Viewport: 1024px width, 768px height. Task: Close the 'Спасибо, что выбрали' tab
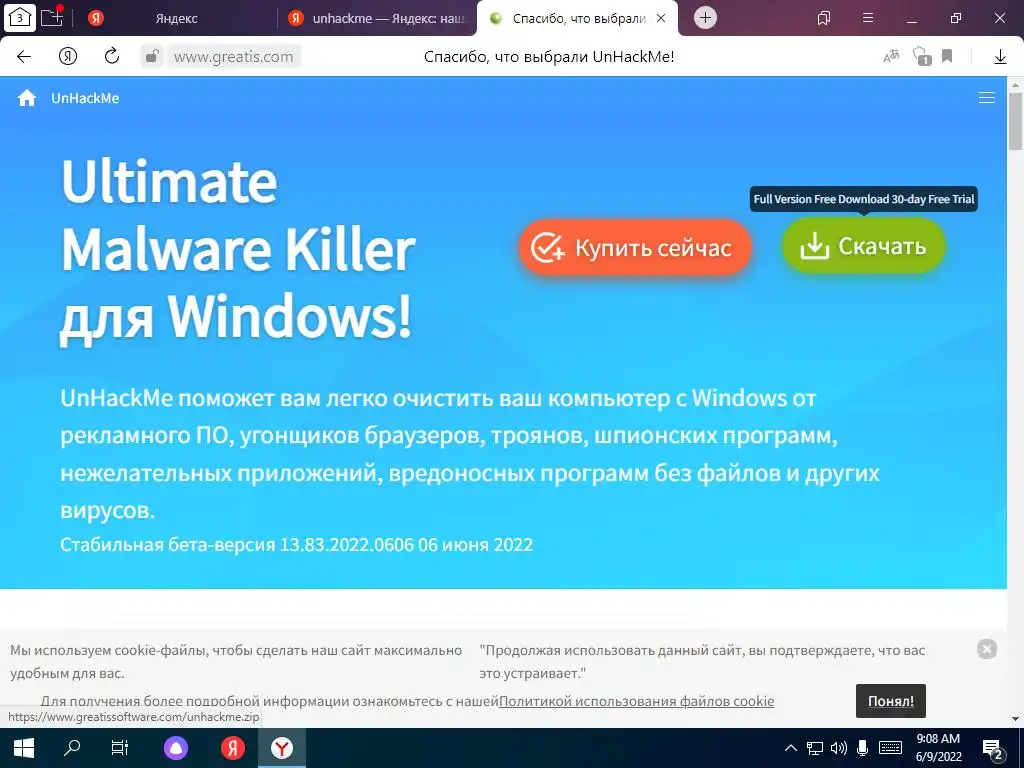coord(661,18)
